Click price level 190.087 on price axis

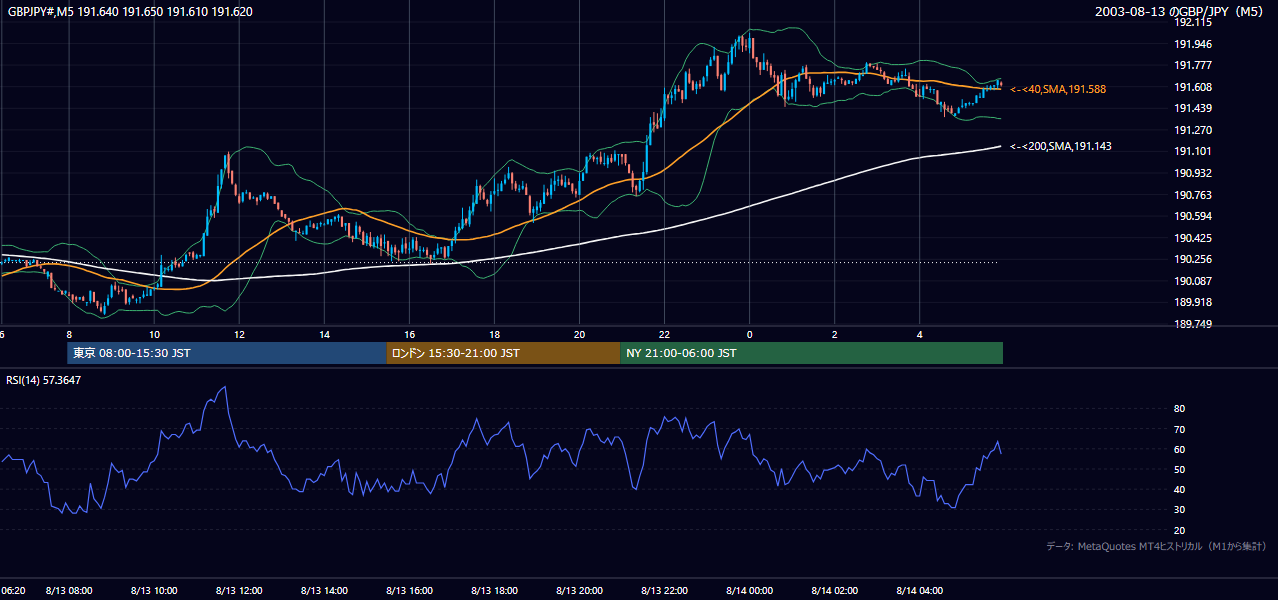click(x=1193, y=281)
